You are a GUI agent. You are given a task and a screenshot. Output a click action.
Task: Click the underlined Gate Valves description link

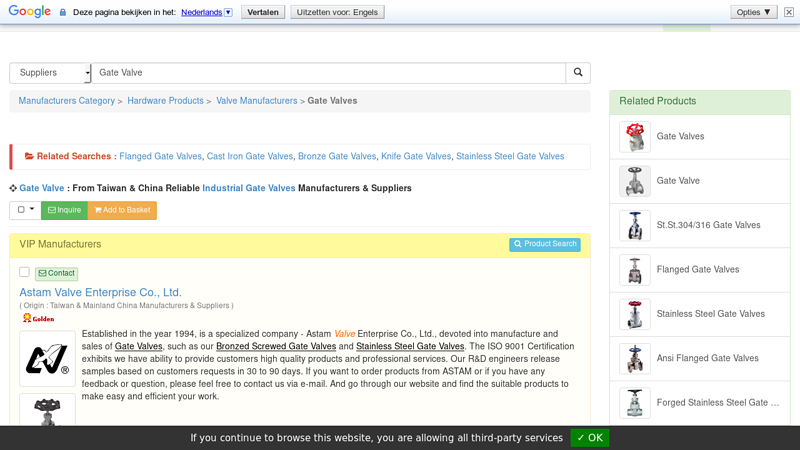[138, 346]
